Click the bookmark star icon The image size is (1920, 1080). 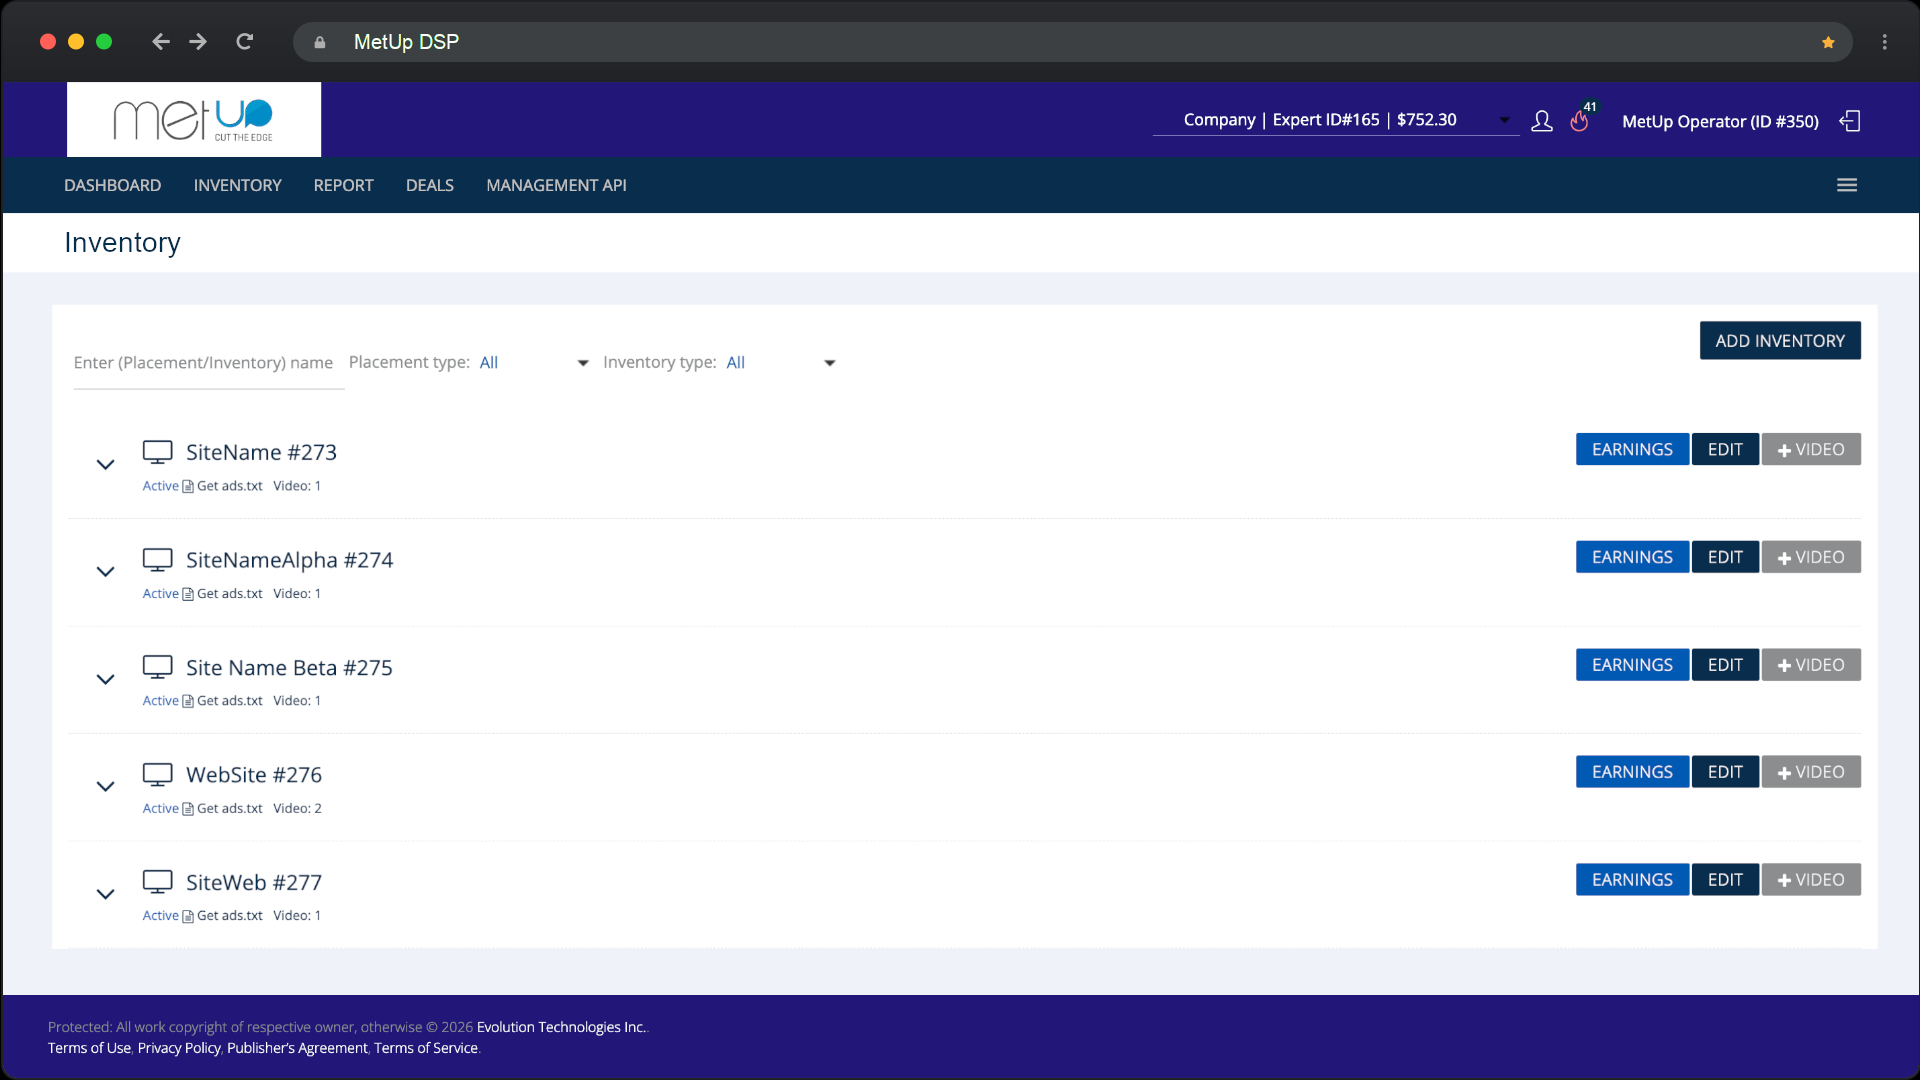point(1828,42)
